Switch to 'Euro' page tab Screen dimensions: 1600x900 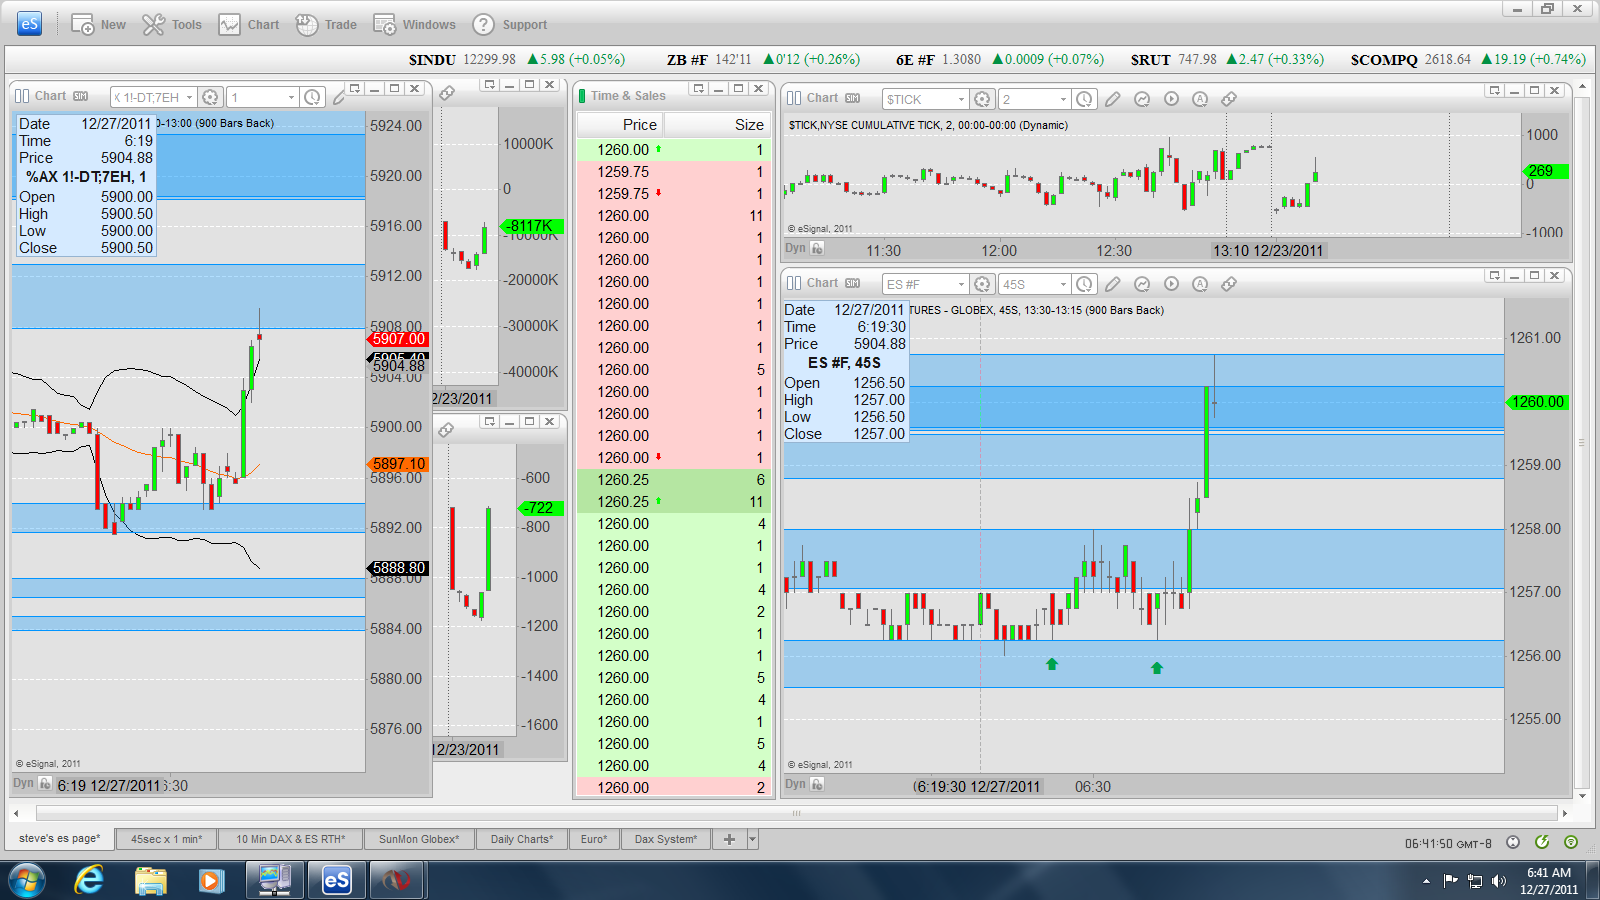[594, 839]
